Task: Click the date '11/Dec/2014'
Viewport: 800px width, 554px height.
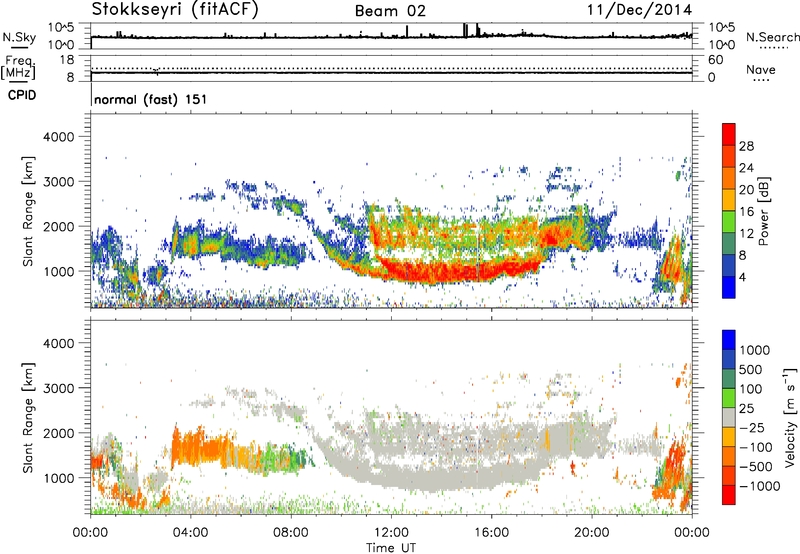Action: [x=639, y=9]
